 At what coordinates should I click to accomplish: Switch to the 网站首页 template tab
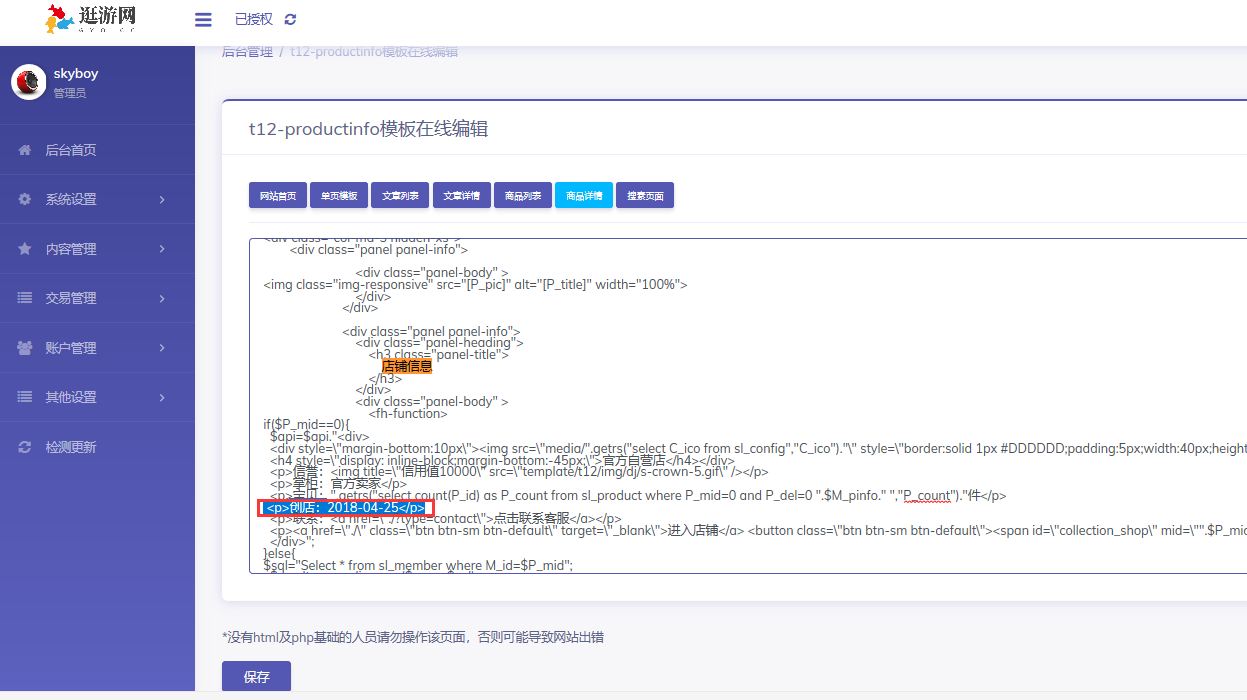click(278, 196)
